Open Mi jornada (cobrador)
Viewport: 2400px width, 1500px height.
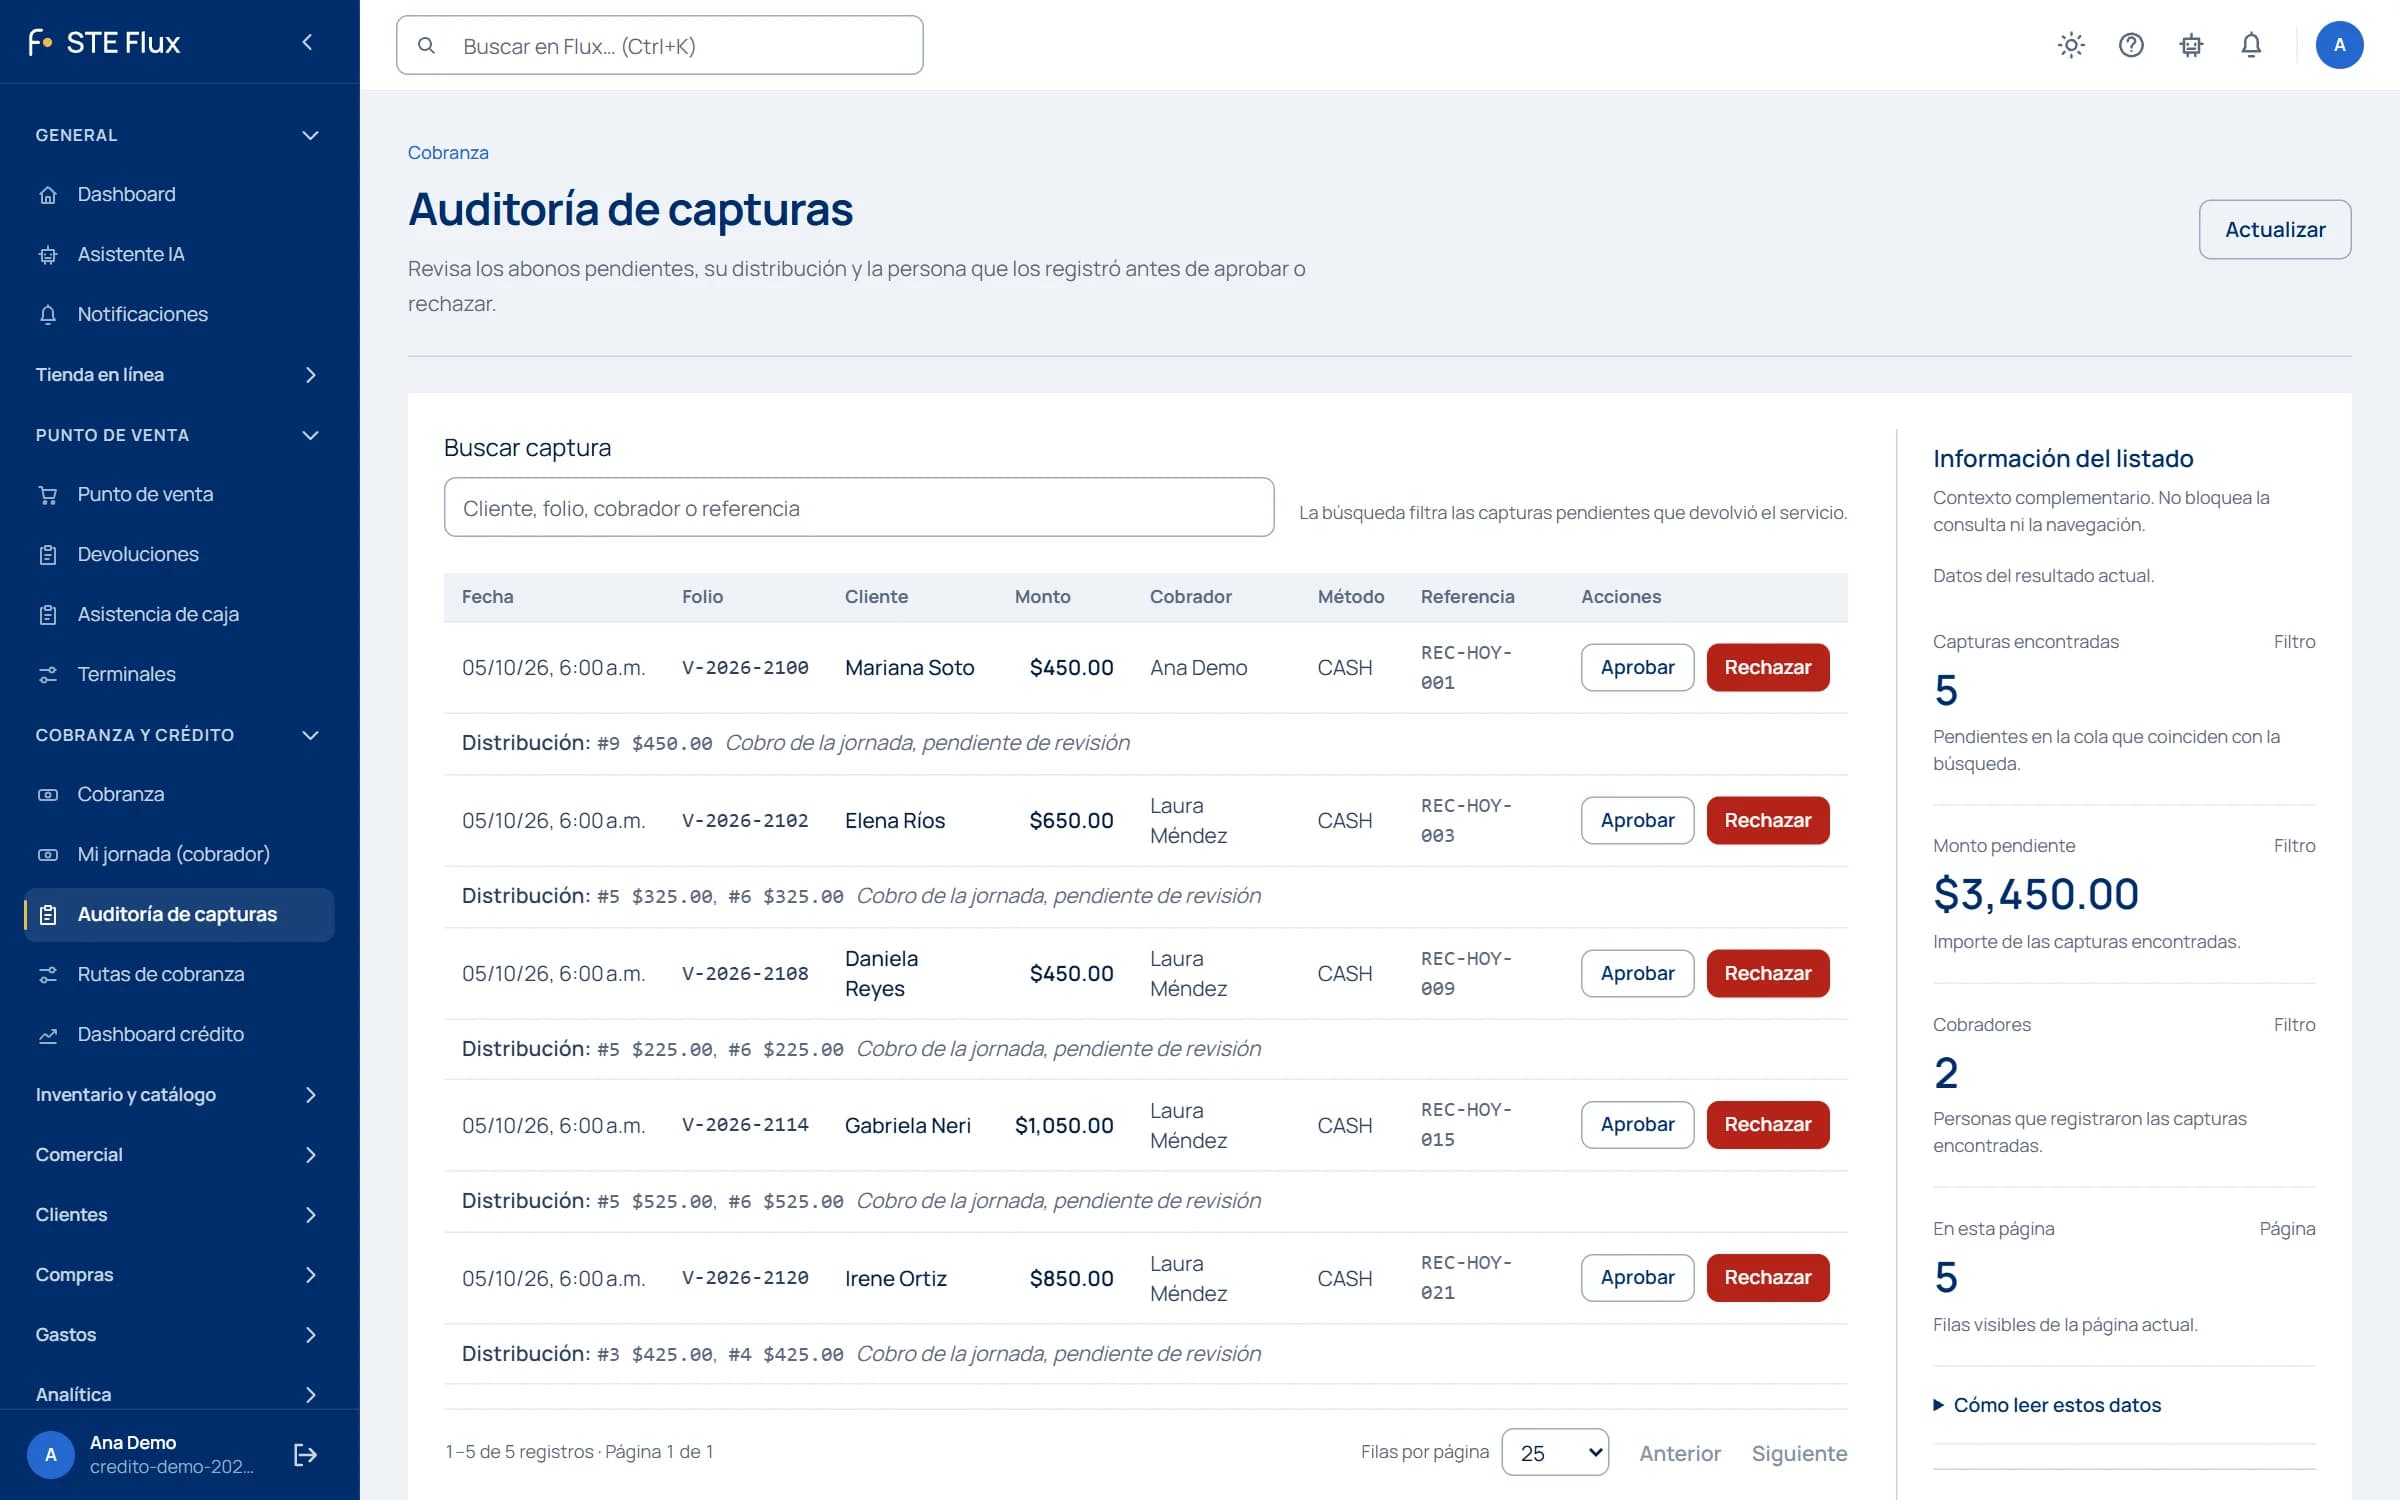[180, 854]
